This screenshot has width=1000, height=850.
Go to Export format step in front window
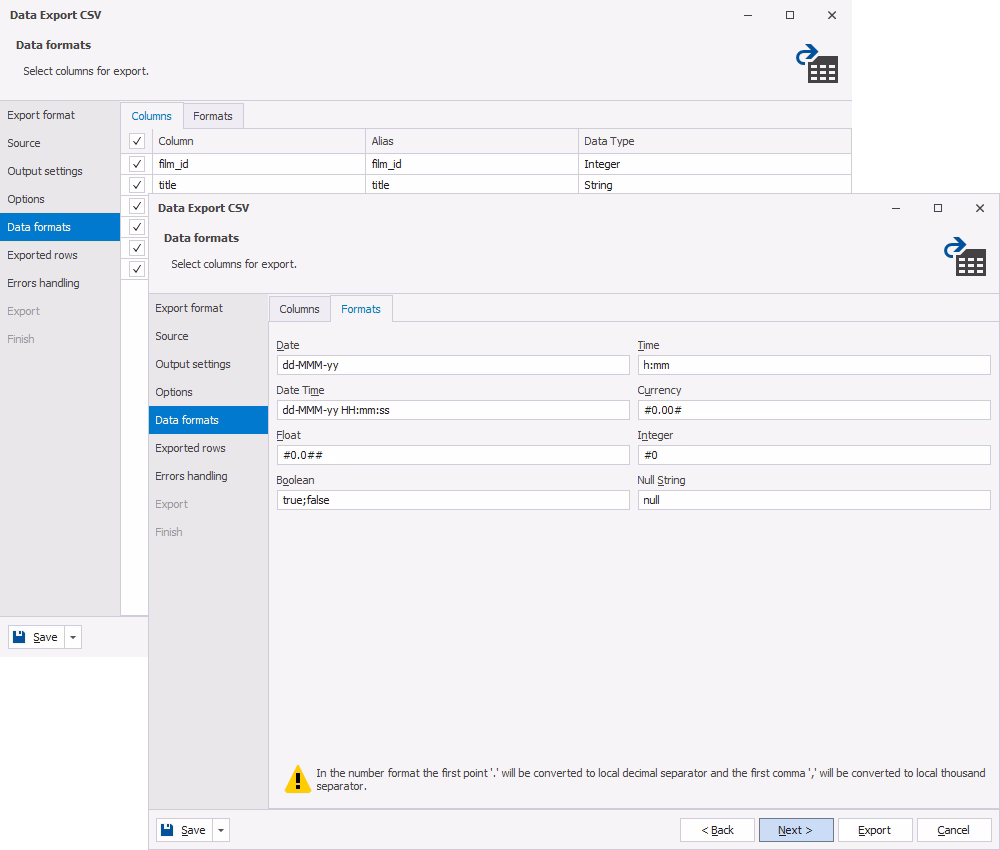tap(208, 308)
